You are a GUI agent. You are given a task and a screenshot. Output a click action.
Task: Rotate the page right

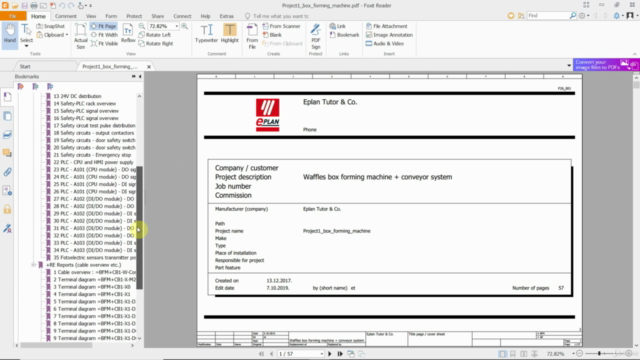156,43
